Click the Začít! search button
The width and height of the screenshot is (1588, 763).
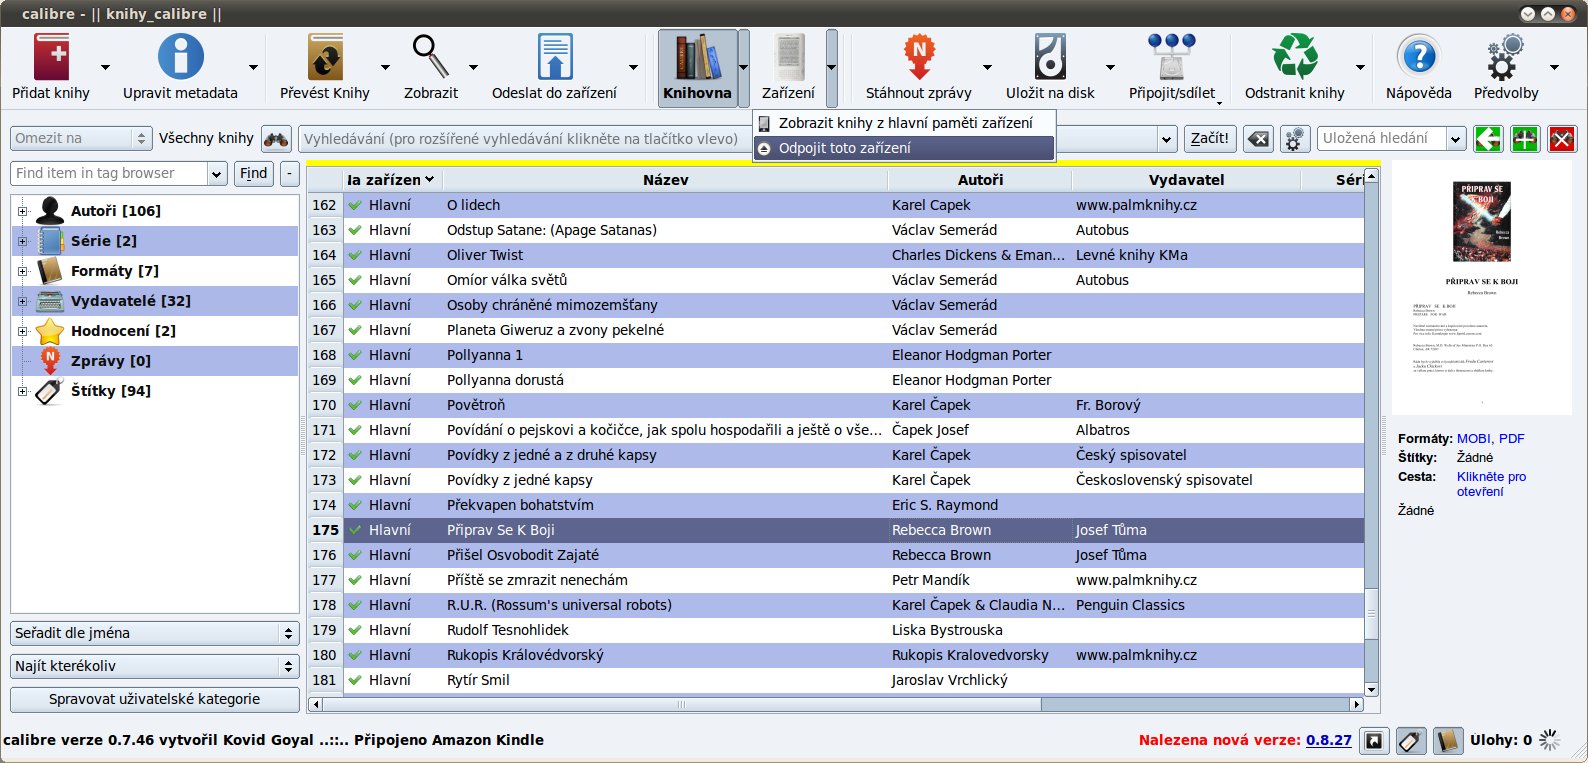[1209, 138]
